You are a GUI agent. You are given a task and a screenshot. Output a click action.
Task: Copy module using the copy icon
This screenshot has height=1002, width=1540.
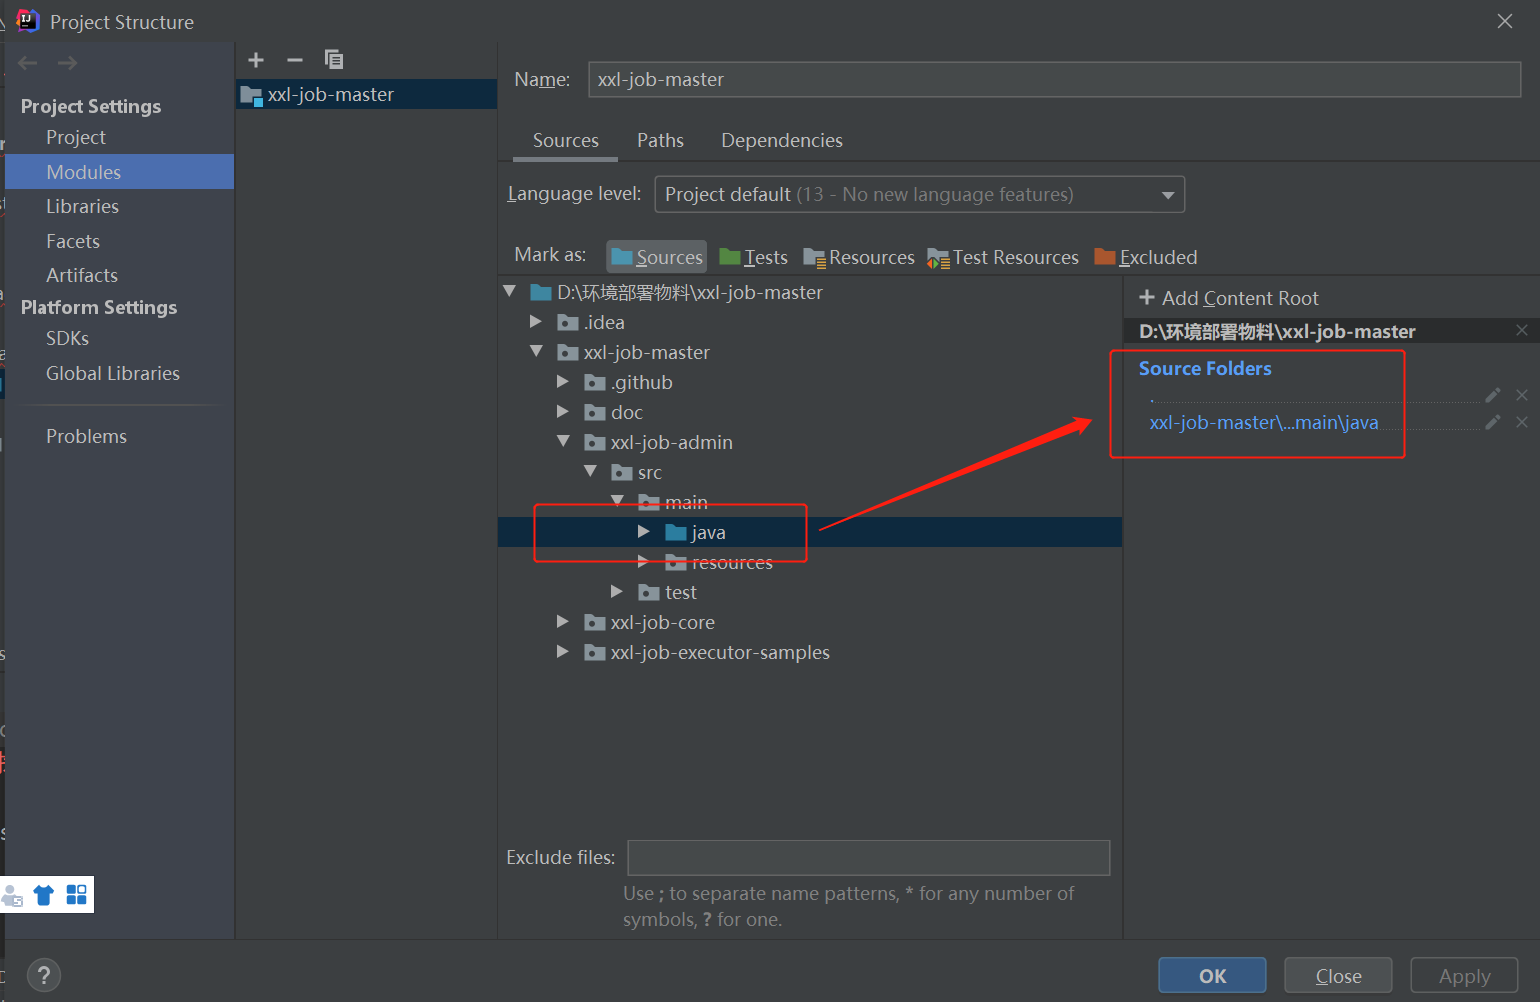(334, 60)
